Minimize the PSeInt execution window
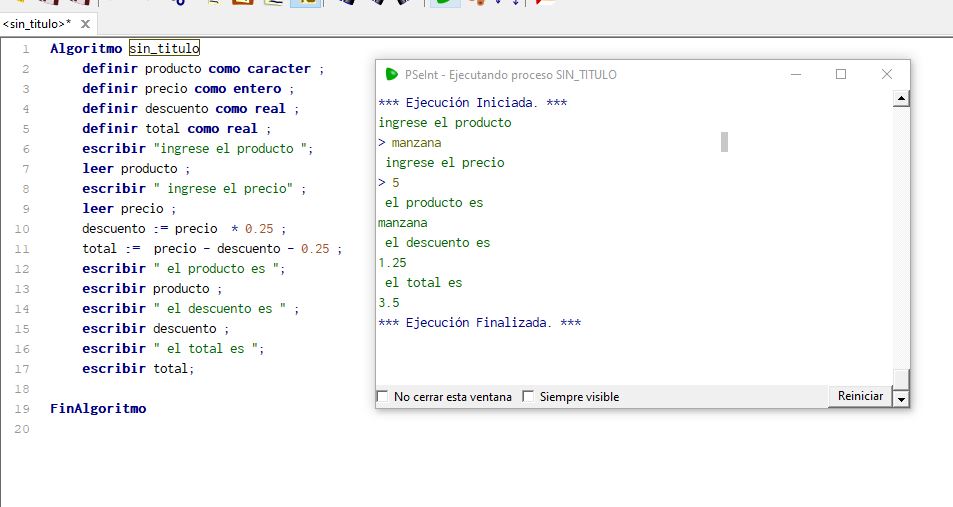The width and height of the screenshot is (953, 507). coord(795,74)
